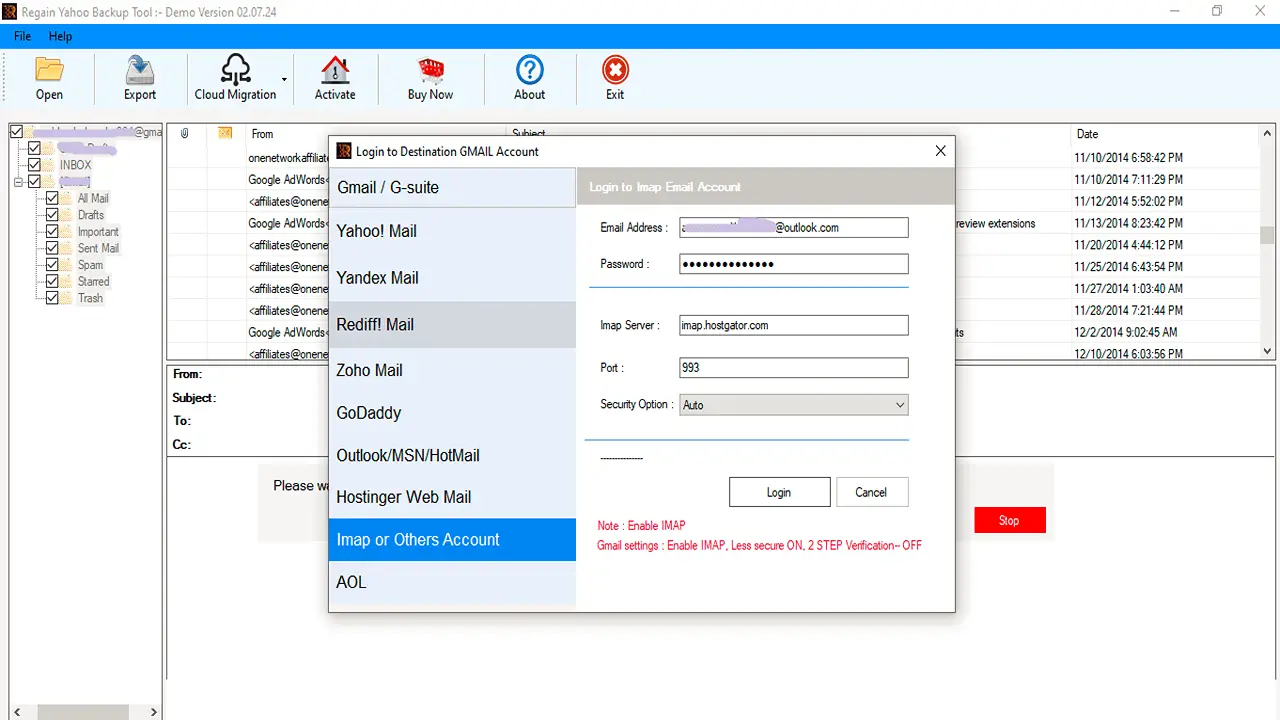Click the Open folder icon in toolbar
The width and height of the screenshot is (1280, 720).
coord(49,70)
